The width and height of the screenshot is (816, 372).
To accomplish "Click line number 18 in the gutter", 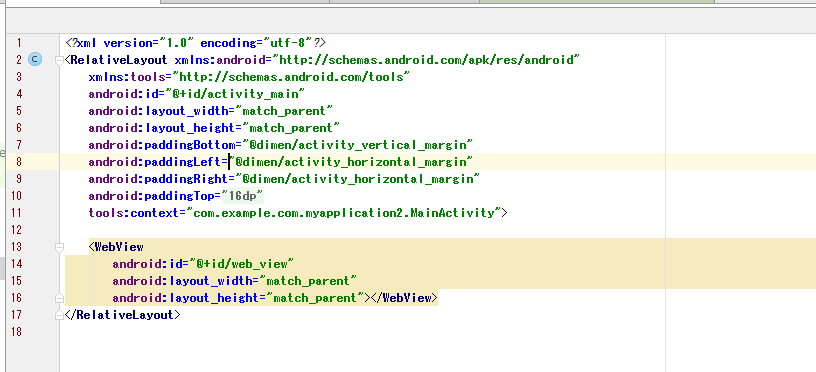I will (16, 332).
